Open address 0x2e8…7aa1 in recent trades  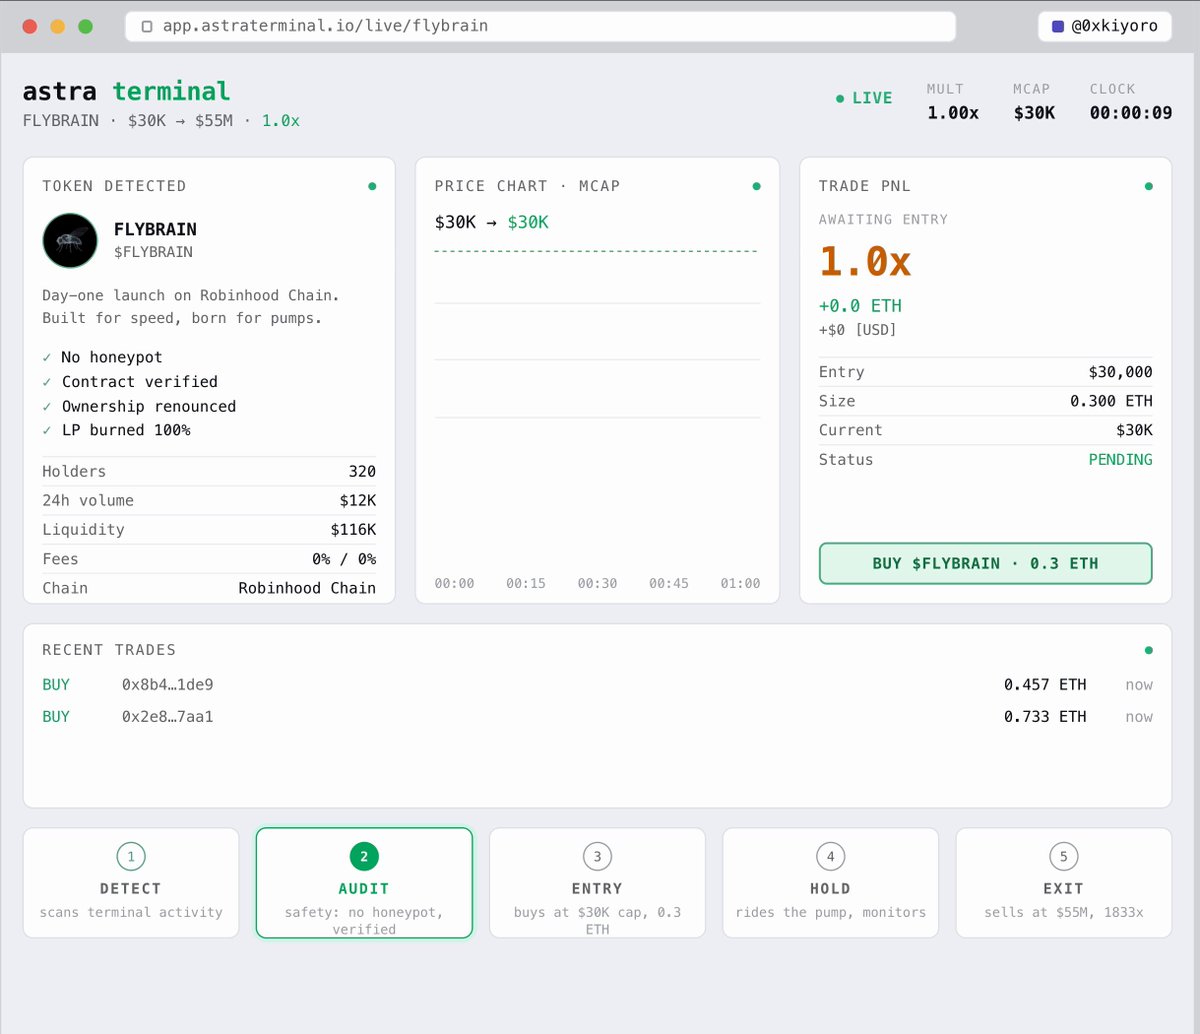[x=168, y=717]
